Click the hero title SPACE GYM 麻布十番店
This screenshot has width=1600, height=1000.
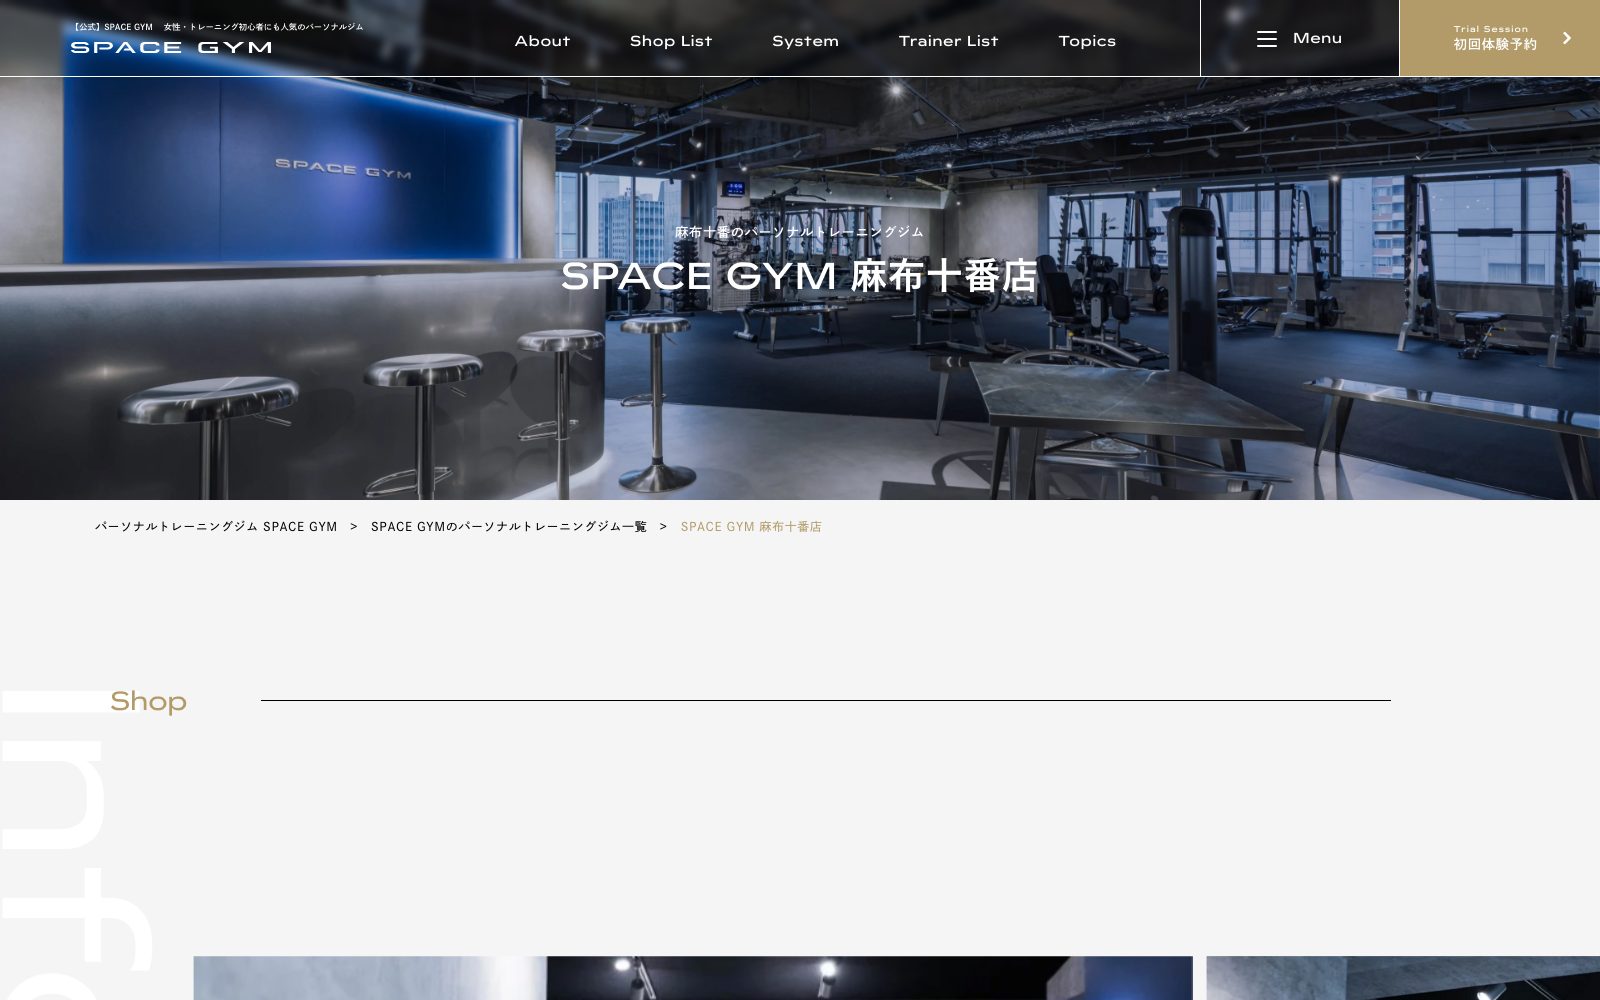click(799, 276)
